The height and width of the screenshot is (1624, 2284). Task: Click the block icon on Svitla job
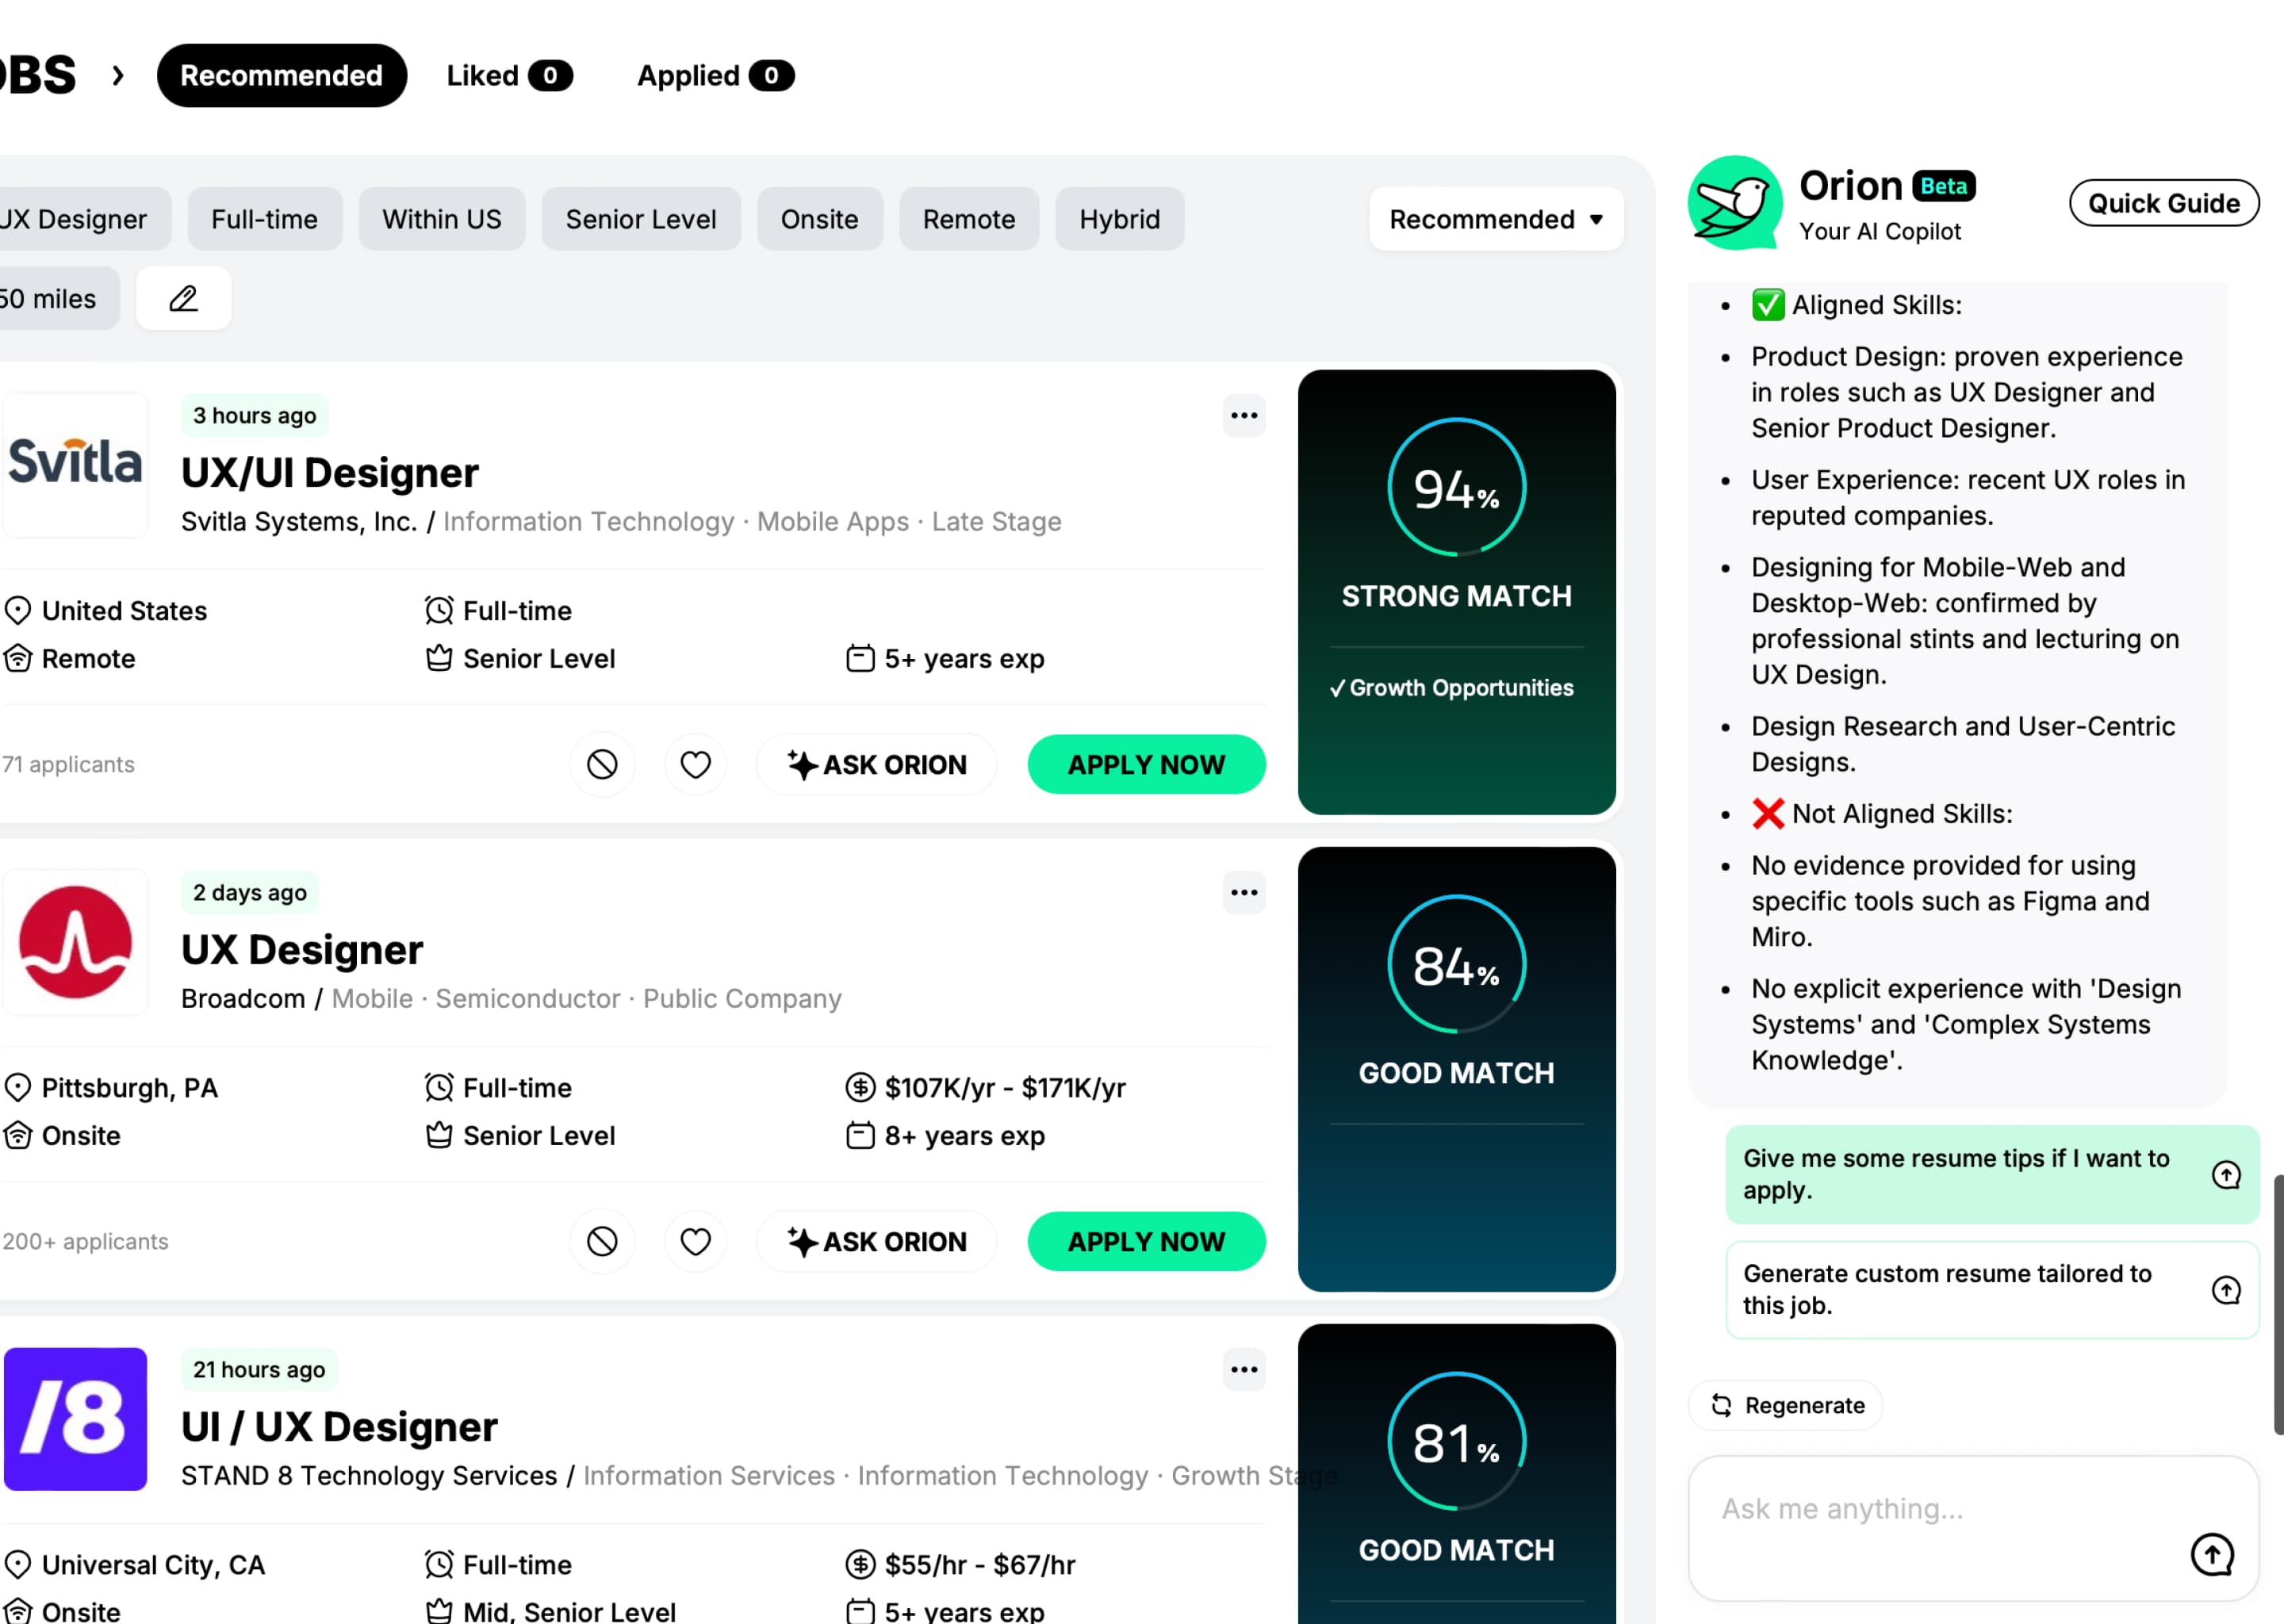(602, 765)
